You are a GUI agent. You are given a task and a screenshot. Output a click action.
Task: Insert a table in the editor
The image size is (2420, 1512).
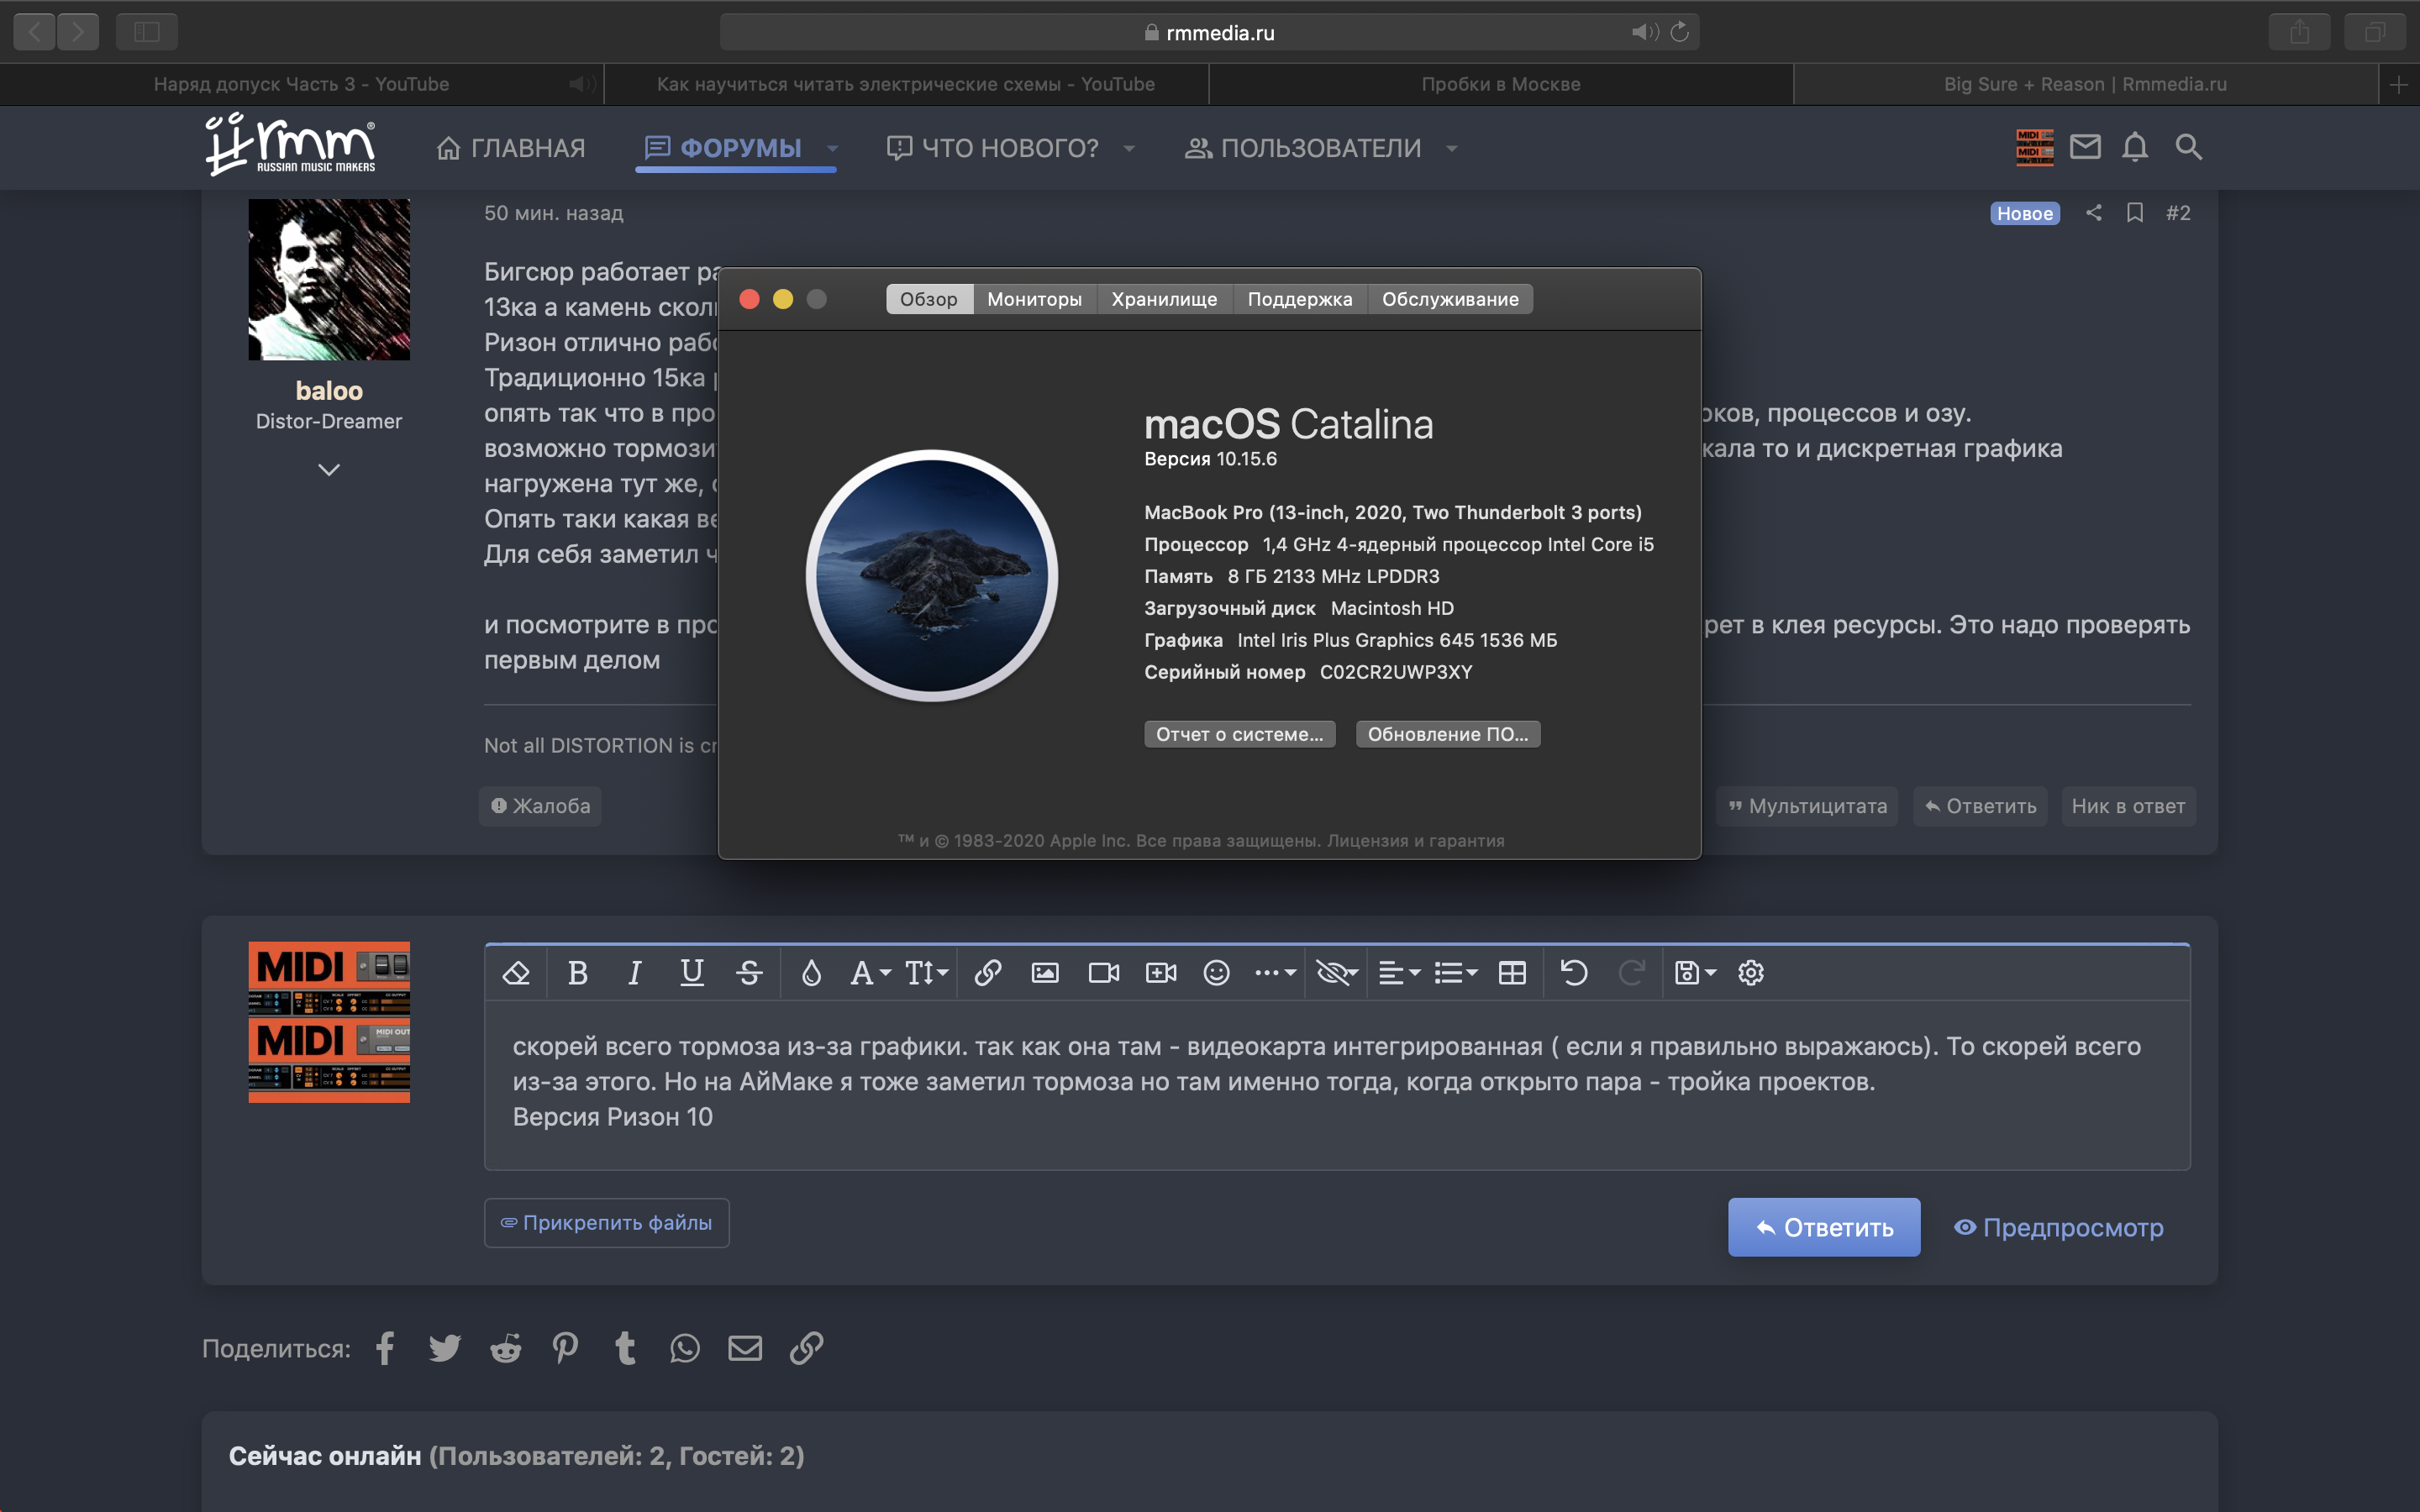[1512, 972]
